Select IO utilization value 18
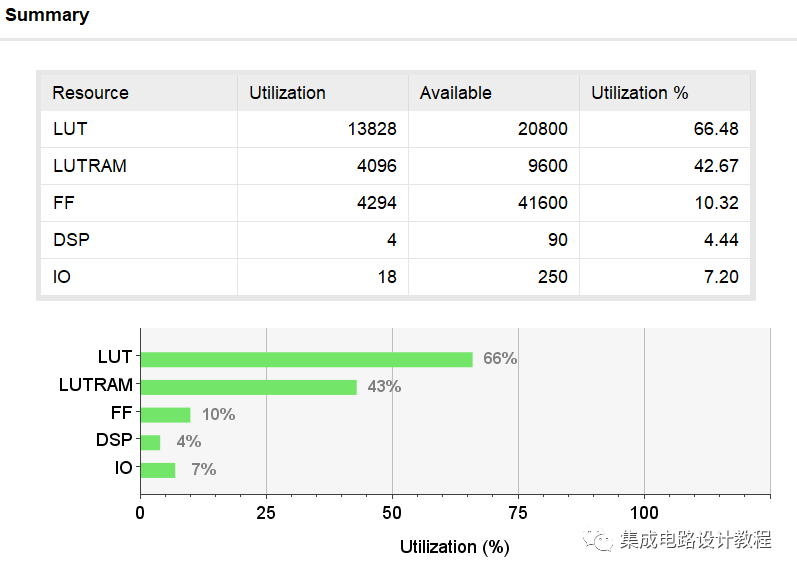Screen dimensions: 797x574 (387, 277)
